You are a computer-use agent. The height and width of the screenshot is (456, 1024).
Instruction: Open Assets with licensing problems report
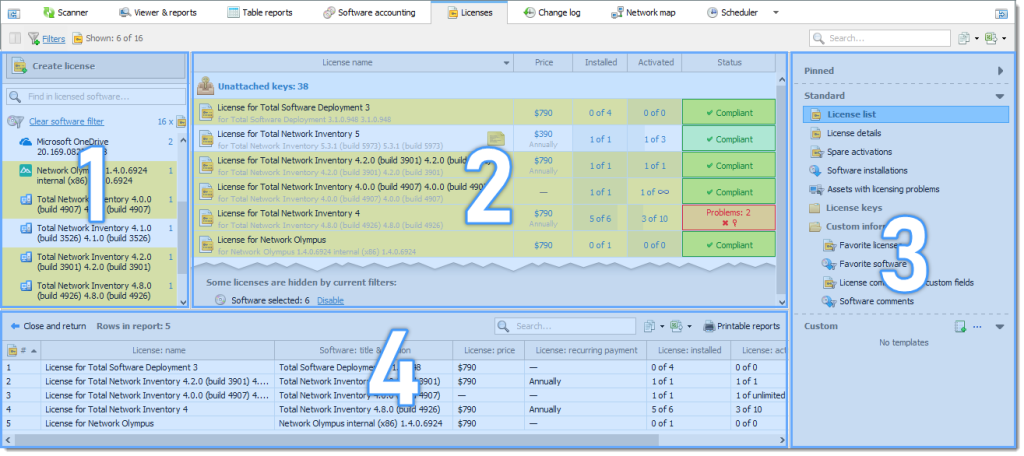click(x=883, y=189)
